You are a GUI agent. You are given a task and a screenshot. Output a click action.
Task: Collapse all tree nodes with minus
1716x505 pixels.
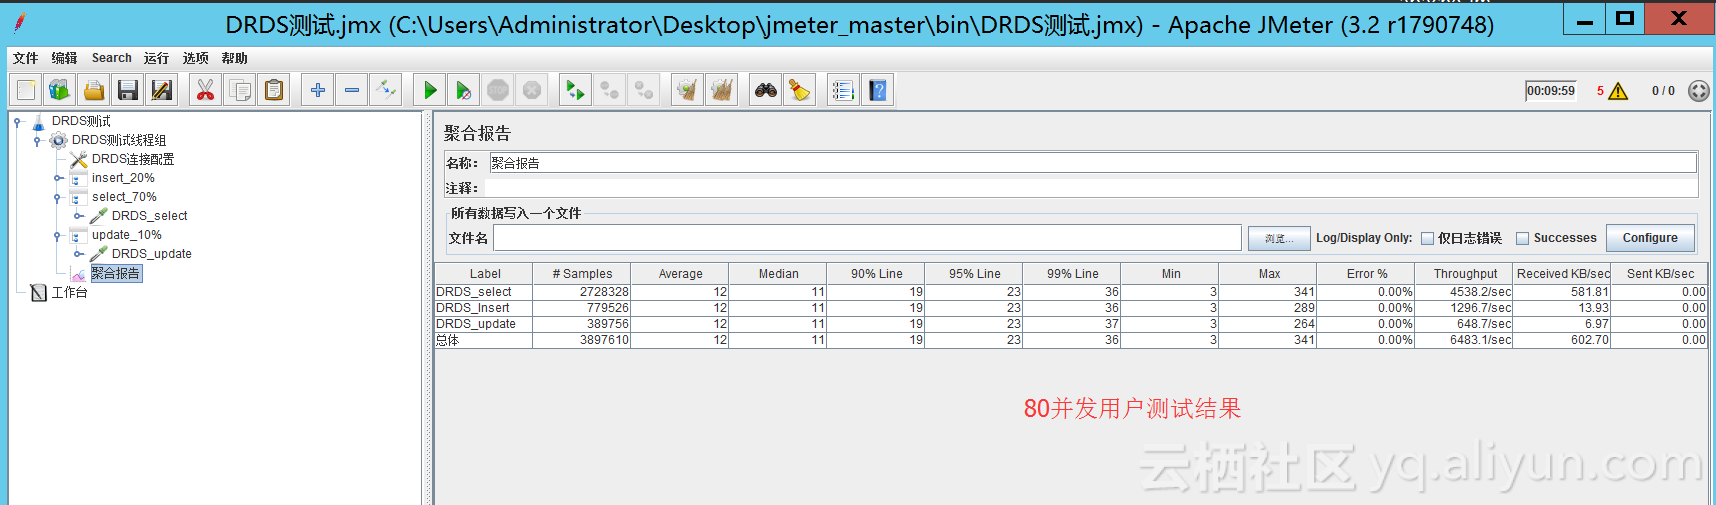[x=352, y=91]
